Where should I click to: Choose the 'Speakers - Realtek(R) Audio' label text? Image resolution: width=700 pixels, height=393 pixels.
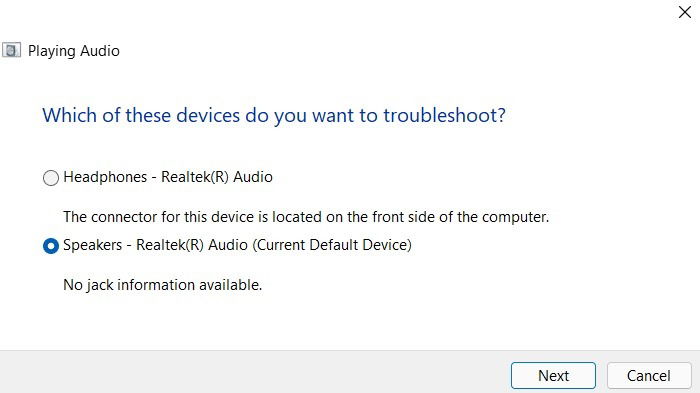coord(155,245)
